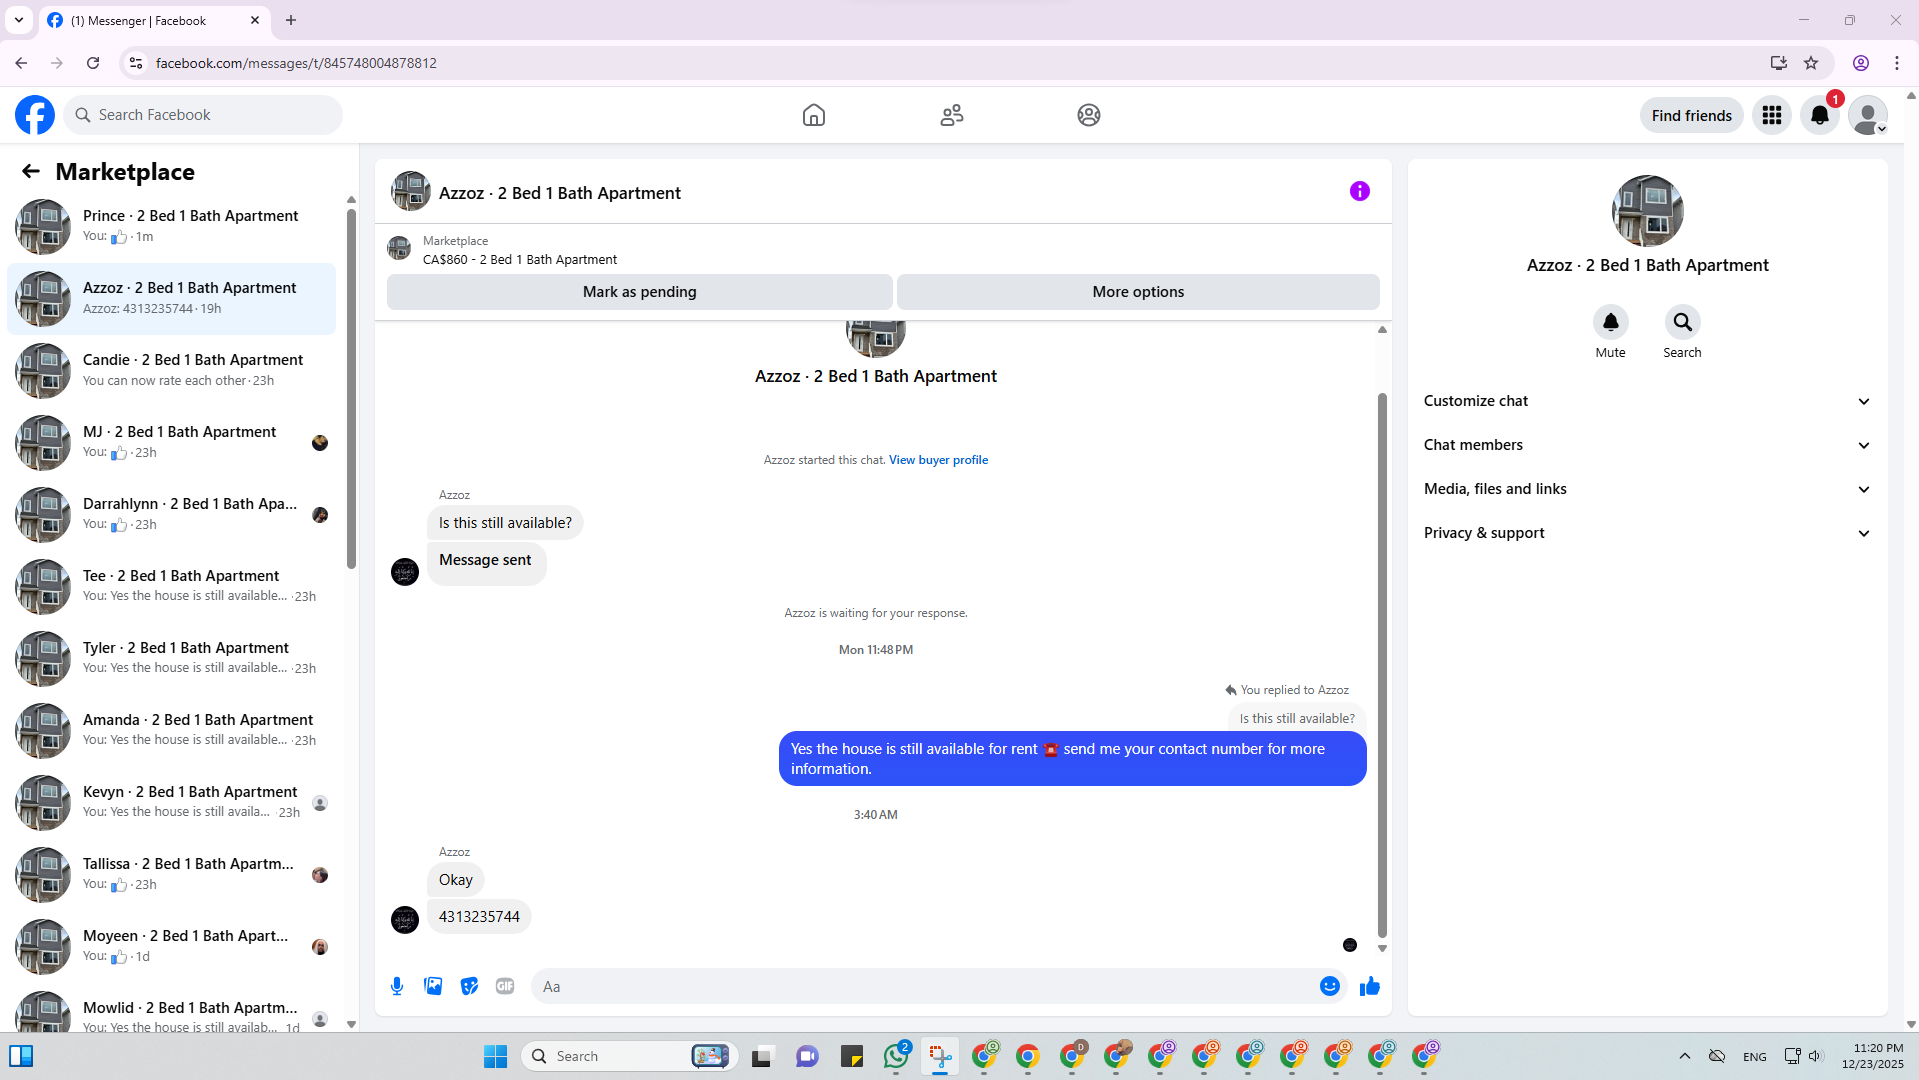Image resolution: width=1919 pixels, height=1080 pixels.
Task: Click quoted 'Is this still available?' reply
Action: point(1297,718)
